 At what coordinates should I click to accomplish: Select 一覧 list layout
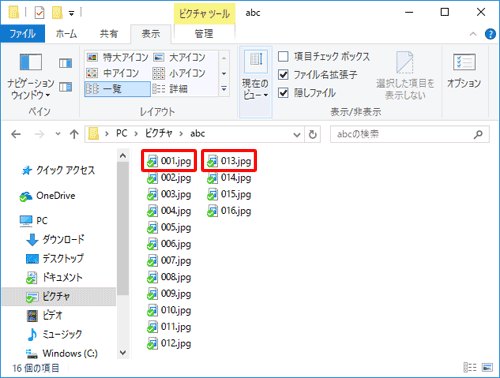[117, 89]
